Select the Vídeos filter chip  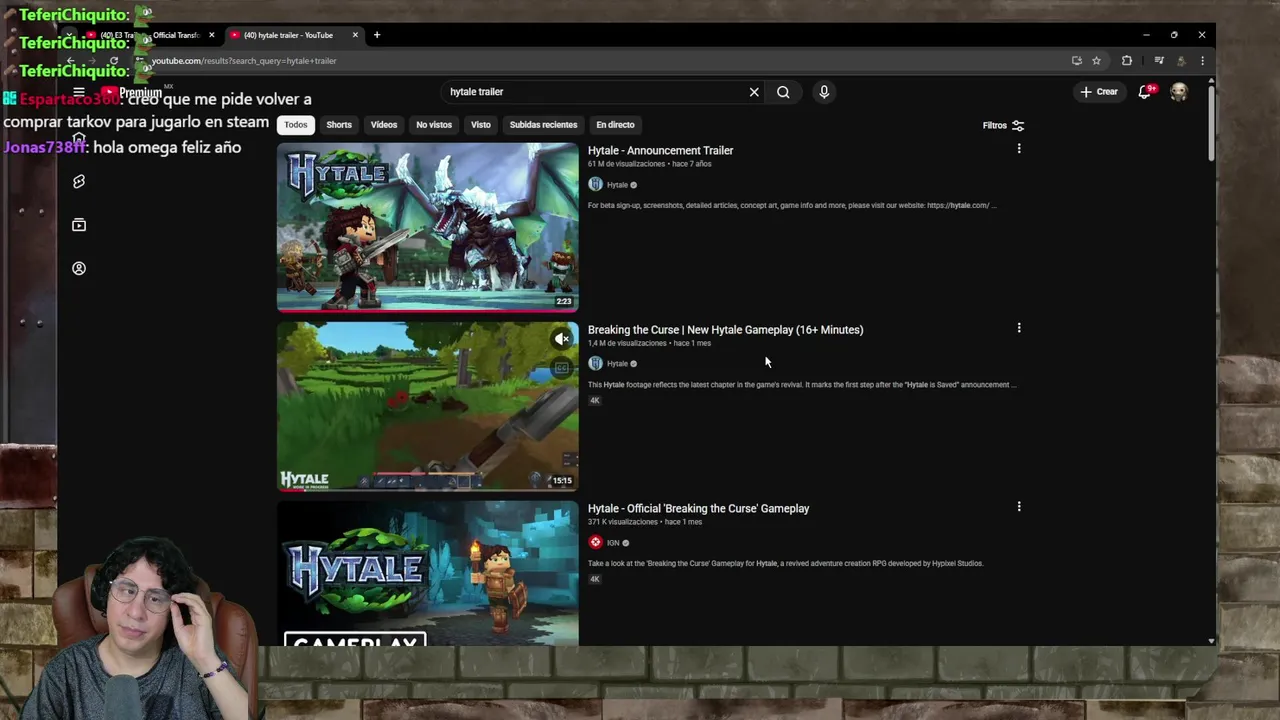(384, 125)
